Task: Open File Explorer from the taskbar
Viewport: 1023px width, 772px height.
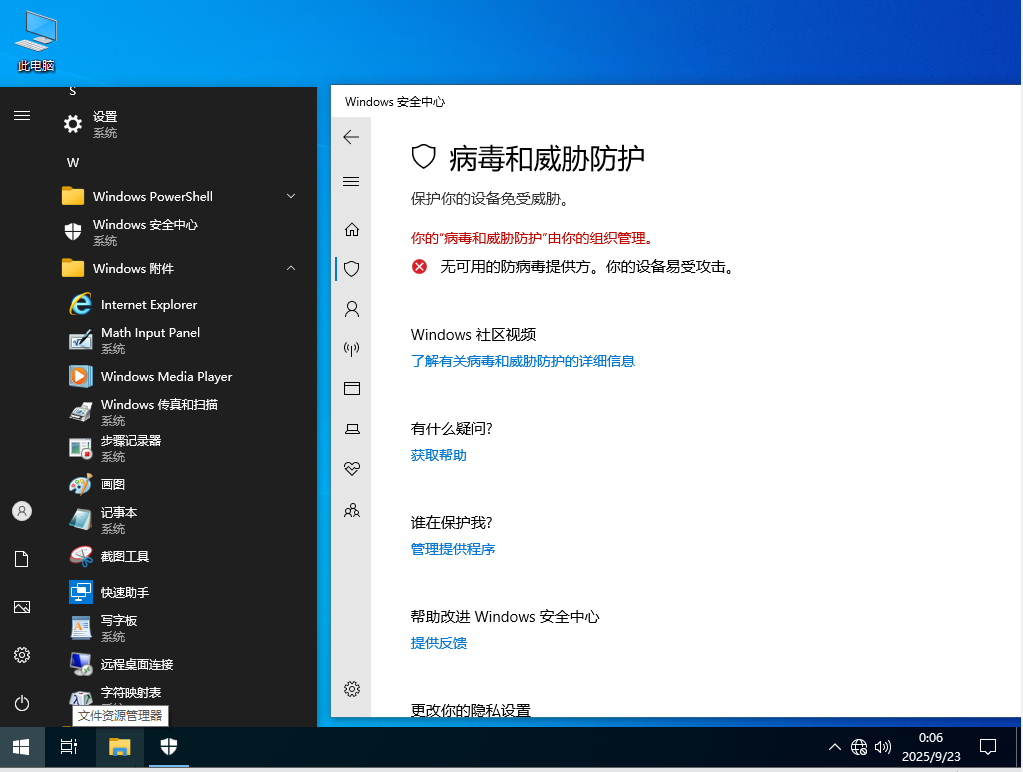Action: pos(119,747)
